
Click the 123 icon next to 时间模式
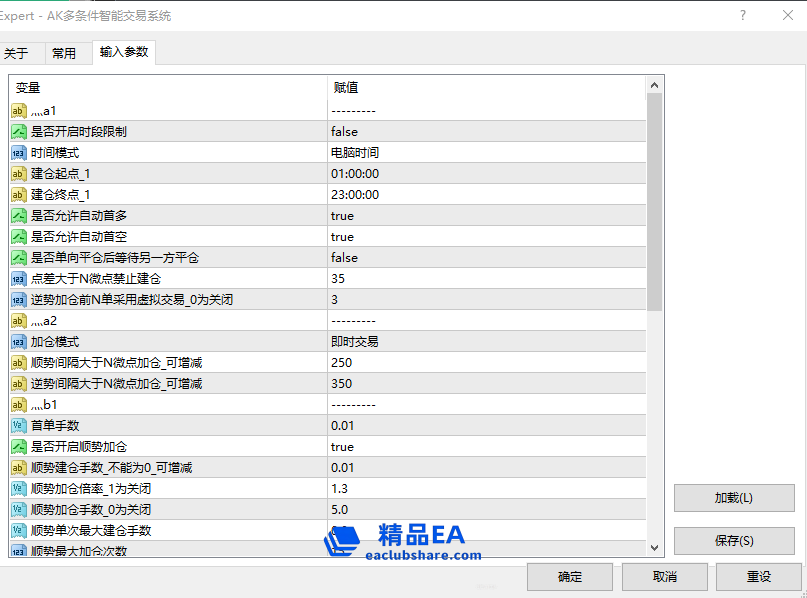tap(19, 153)
